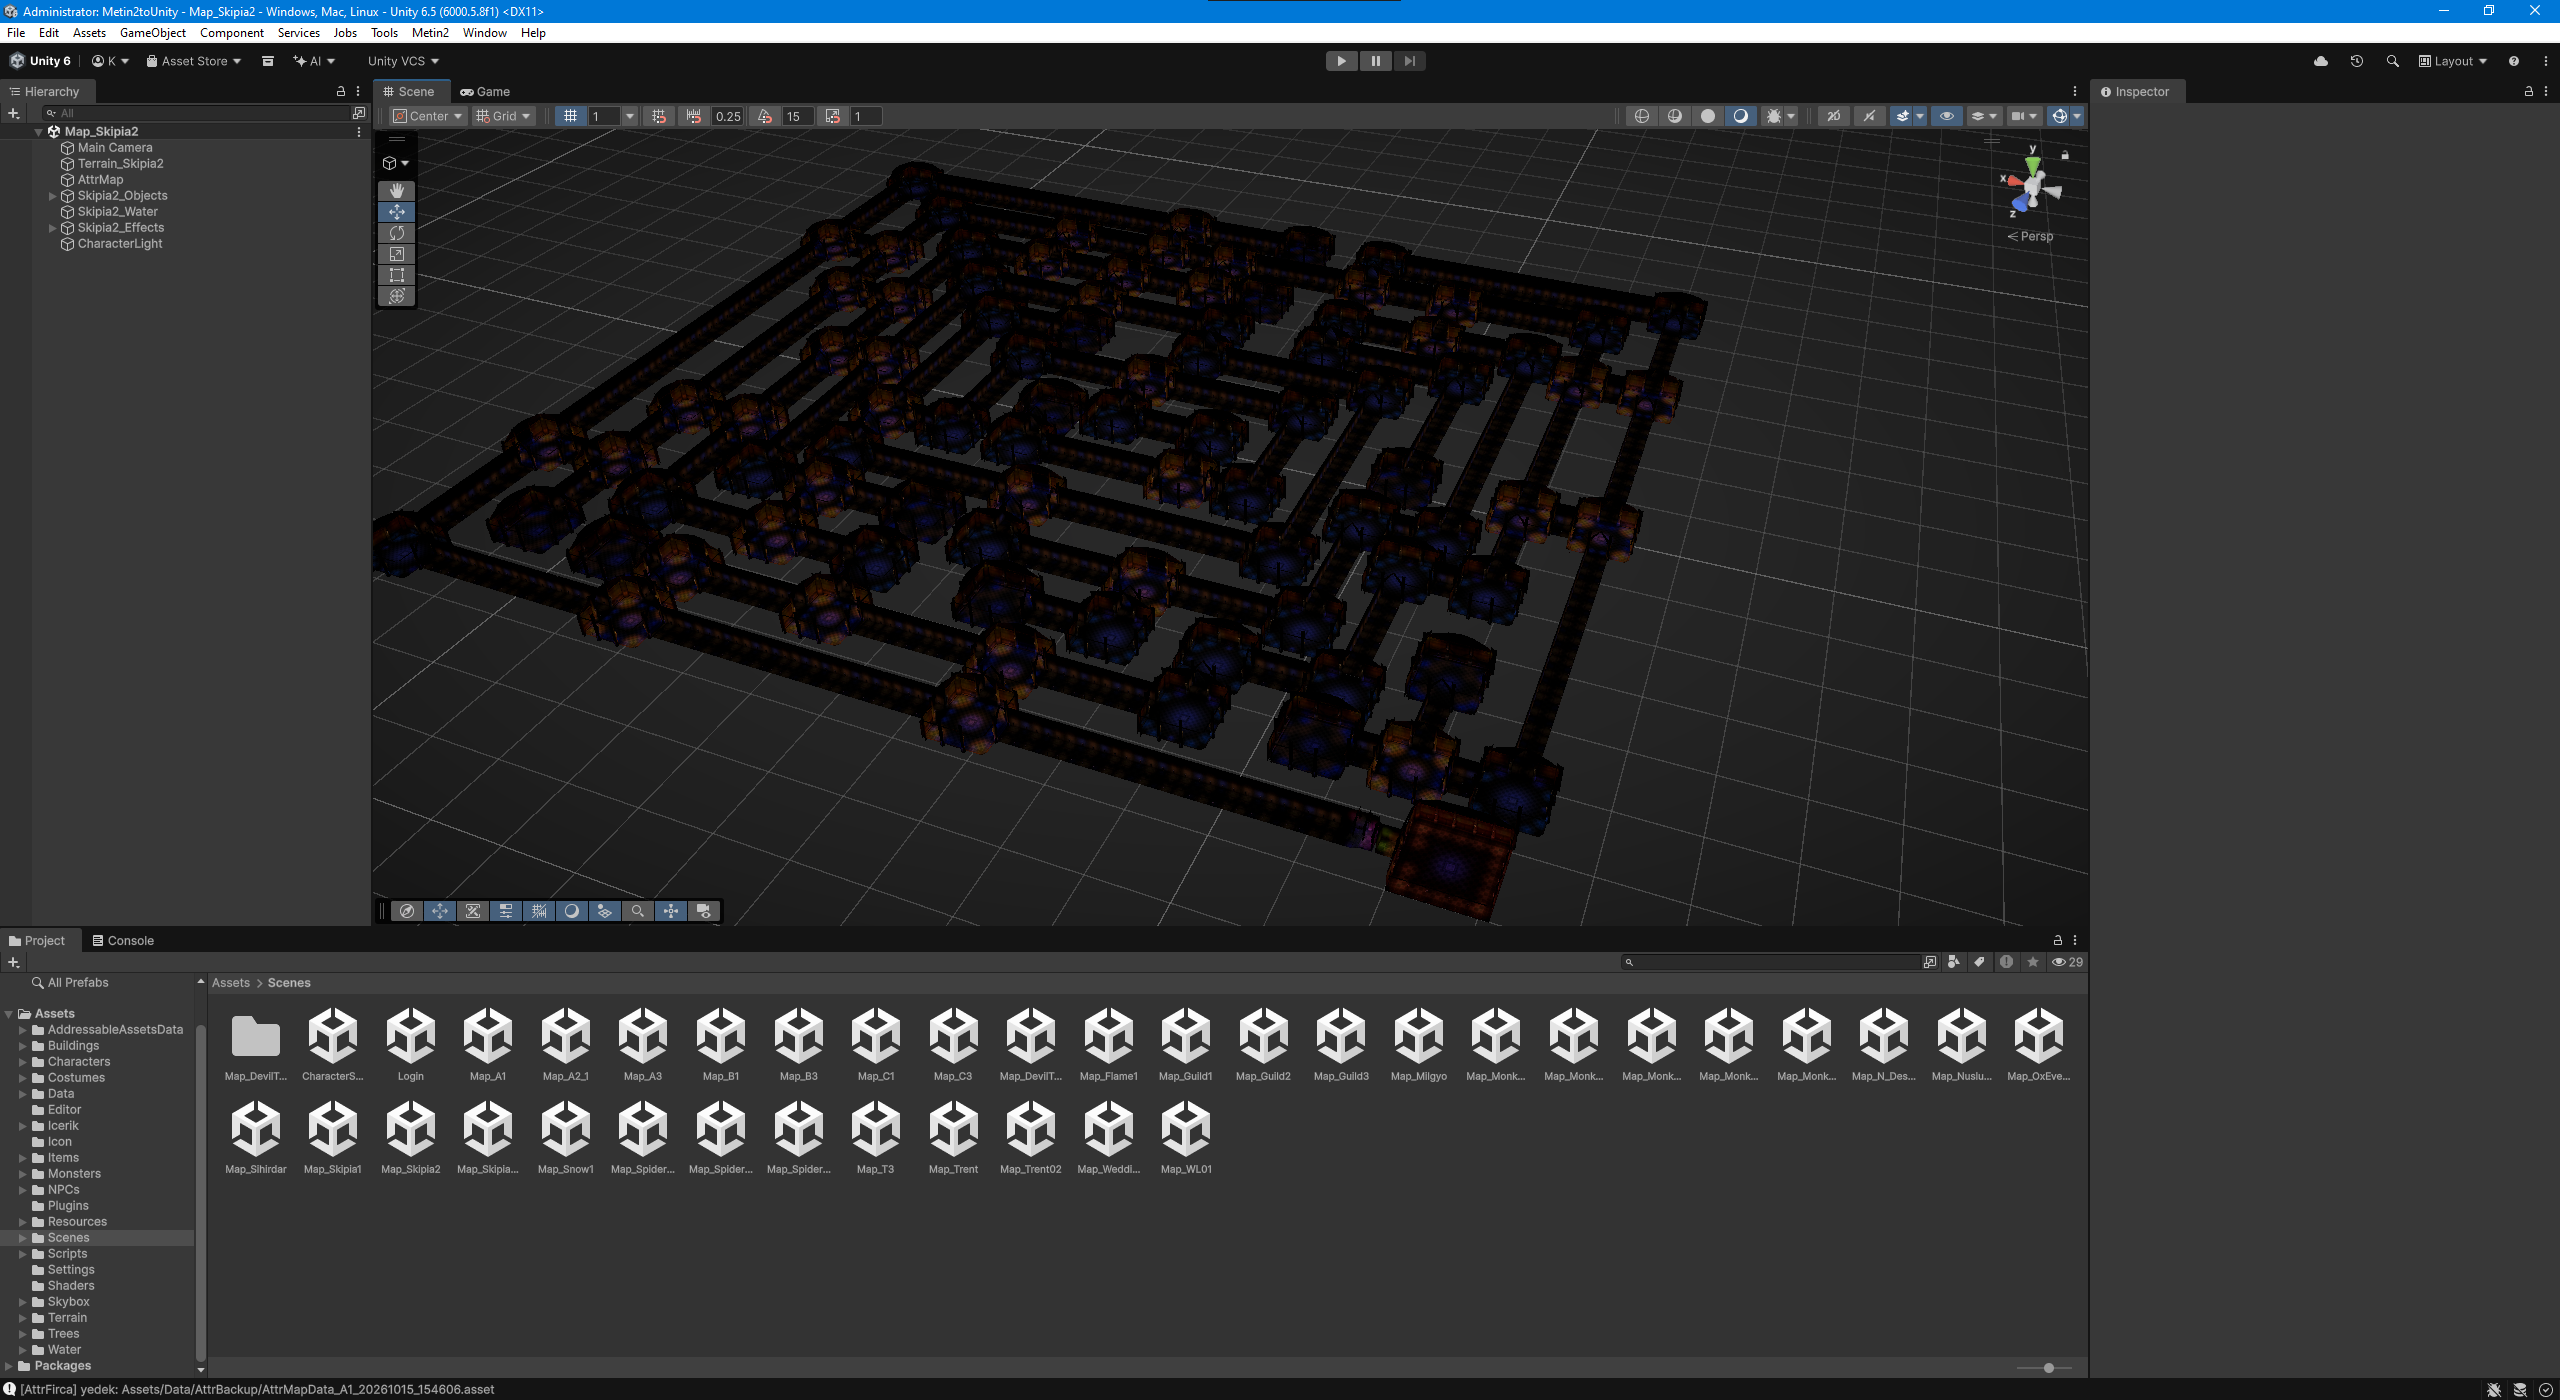Open the package manager icon beside Asset Store
This screenshot has width=2560, height=1400.
click(268, 61)
